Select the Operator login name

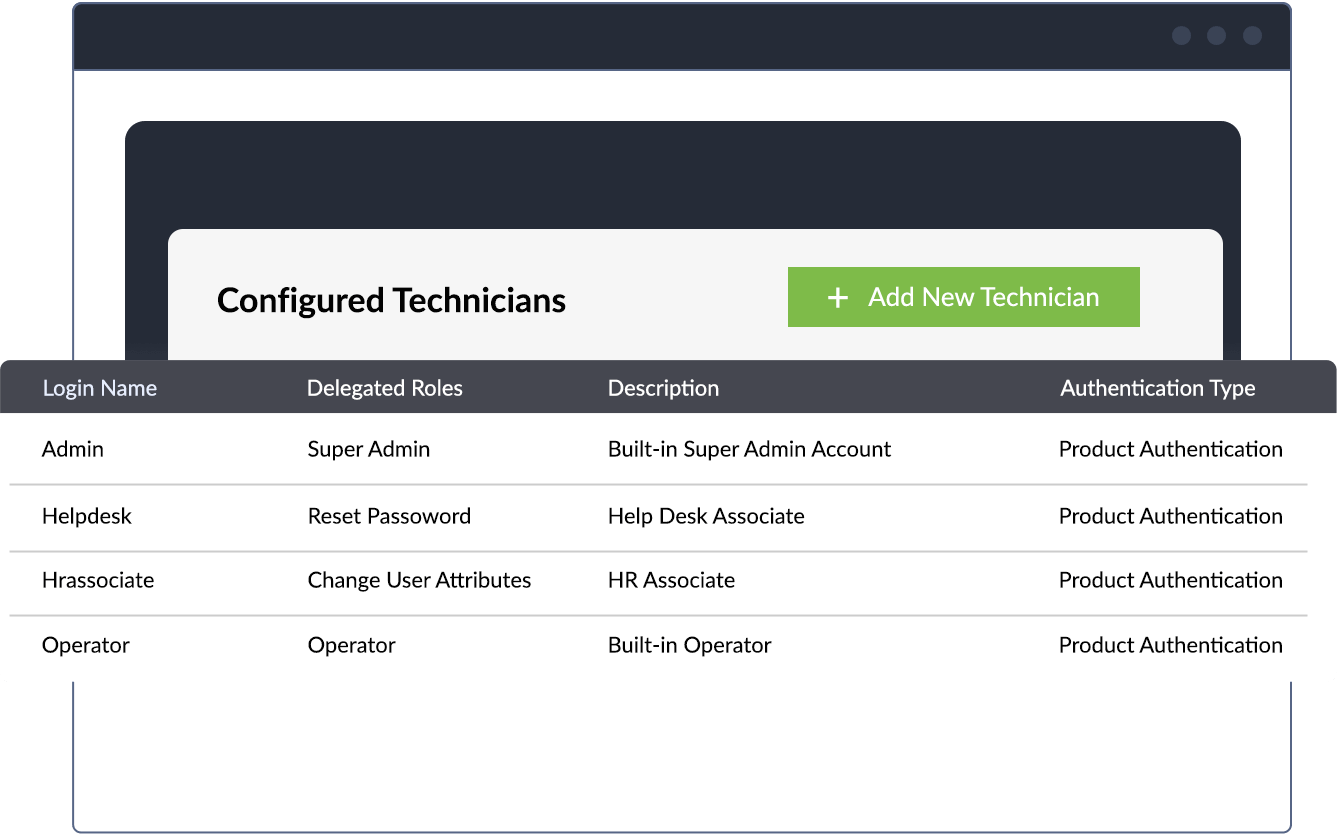86,645
